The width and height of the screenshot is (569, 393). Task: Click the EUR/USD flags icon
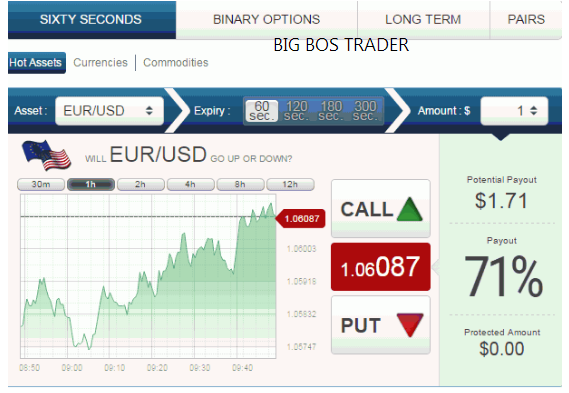tap(46, 156)
